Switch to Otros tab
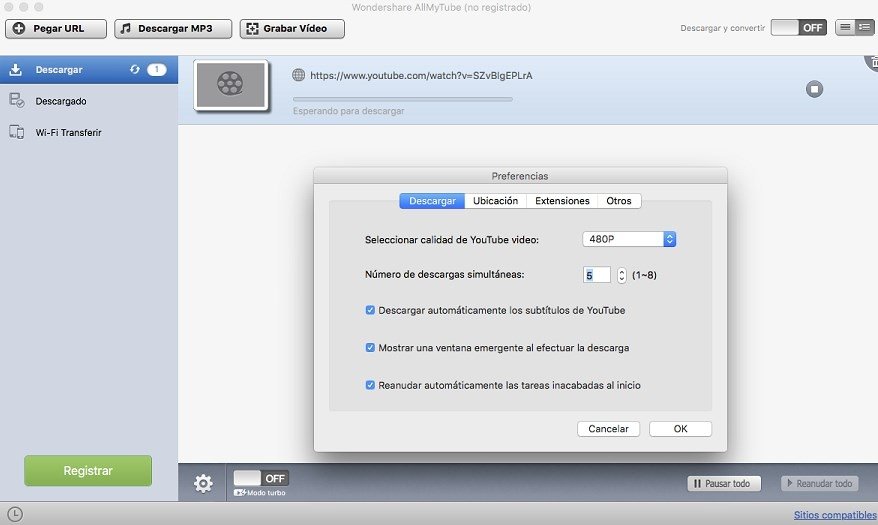Screen dimensions: 878x525 619,201
